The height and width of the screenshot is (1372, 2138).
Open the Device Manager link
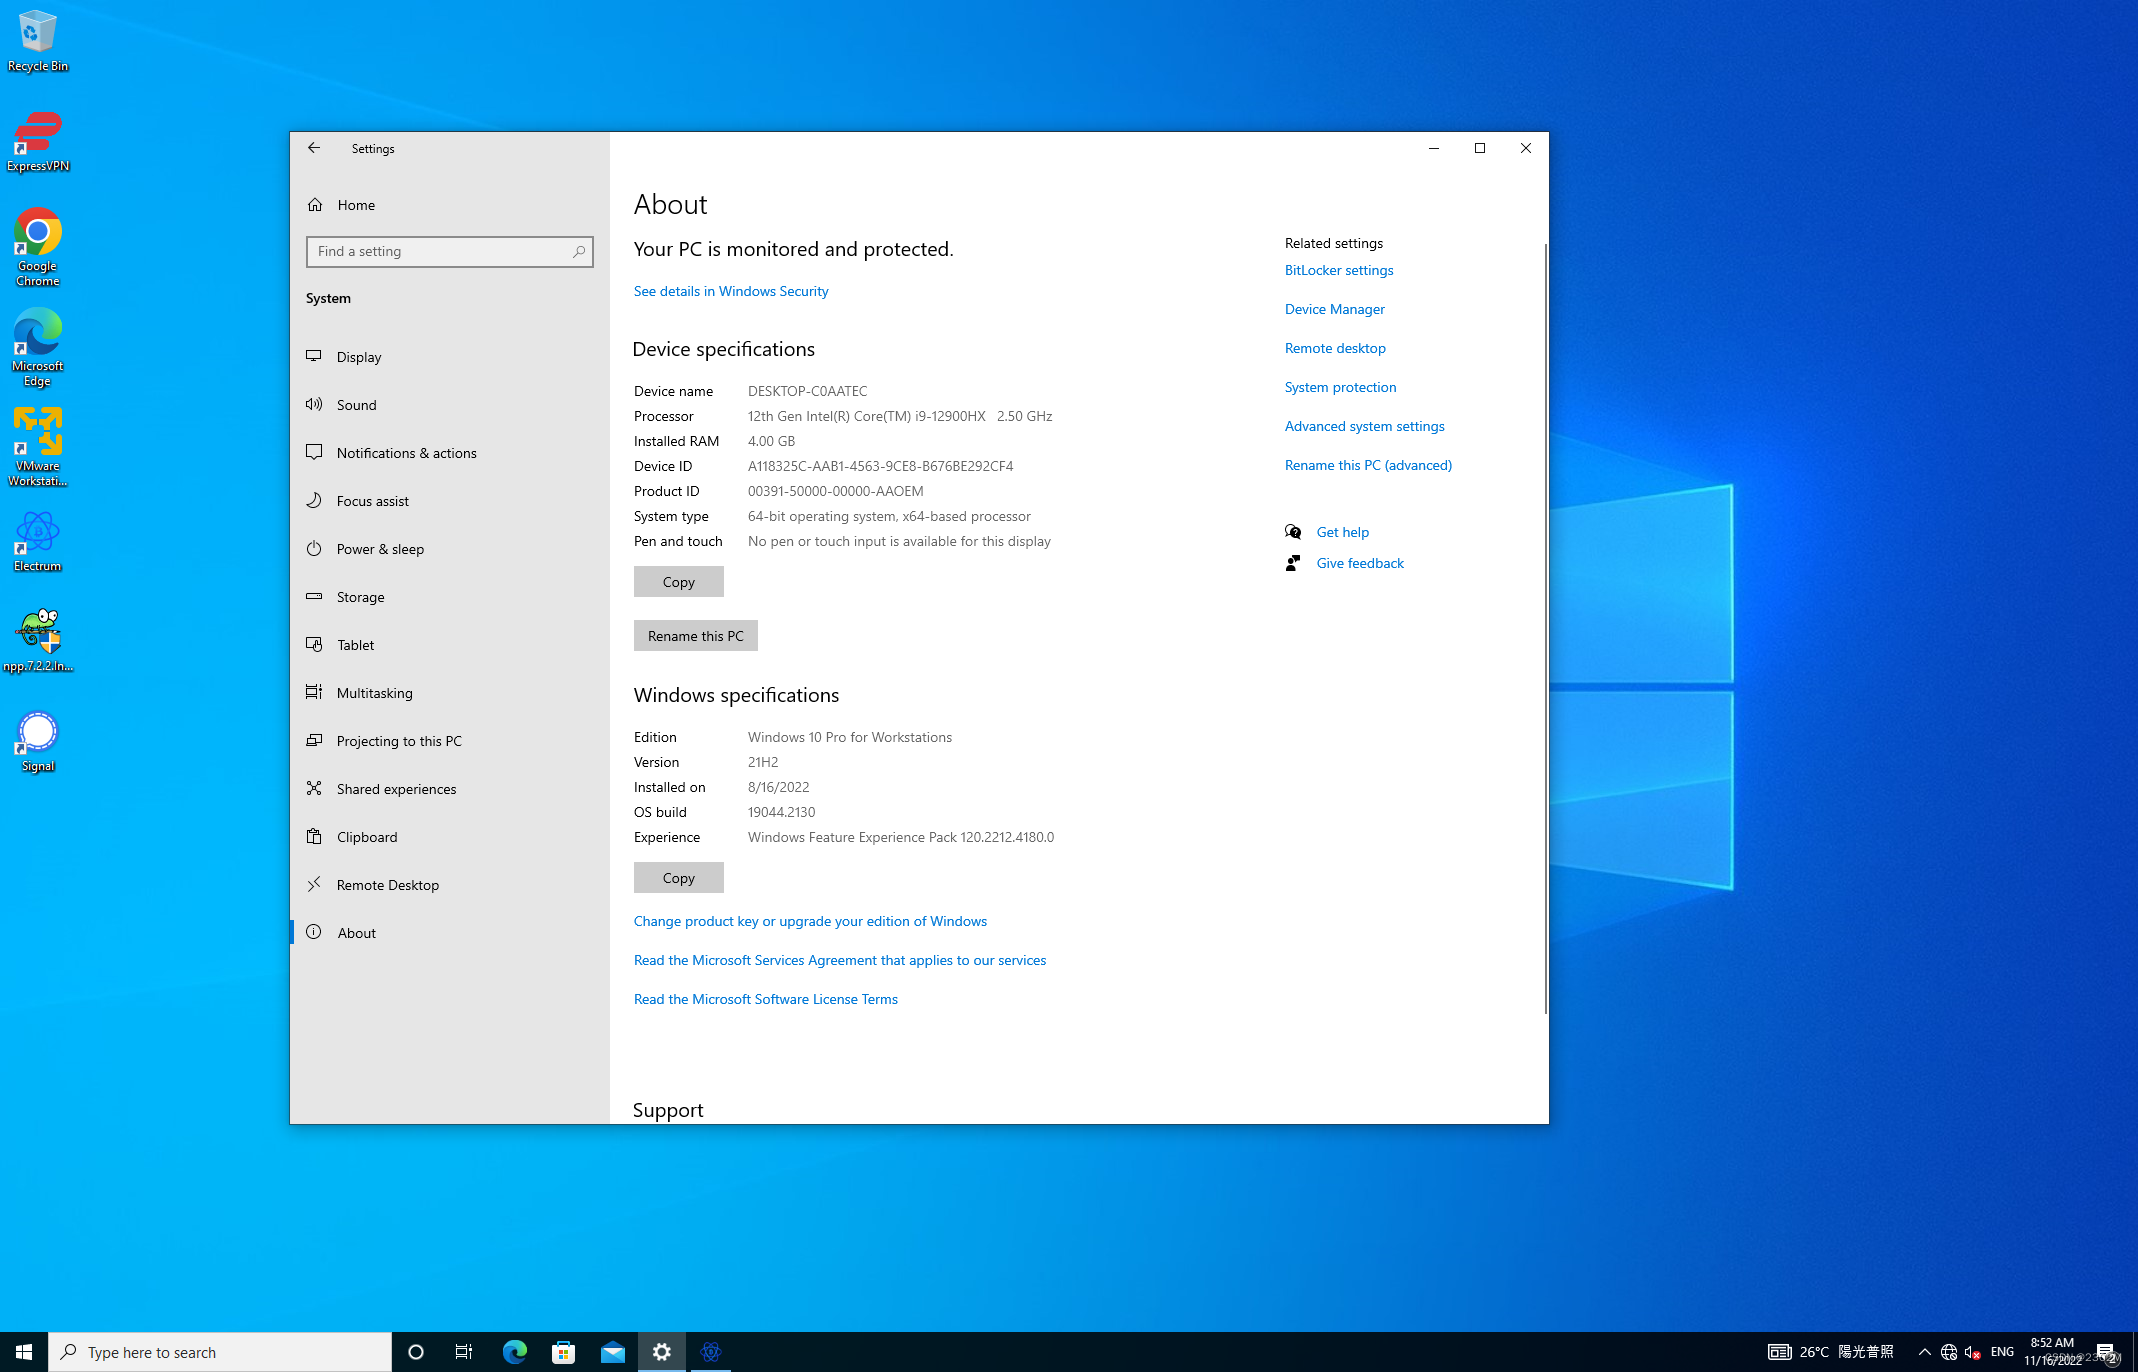tap(1334, 309)
